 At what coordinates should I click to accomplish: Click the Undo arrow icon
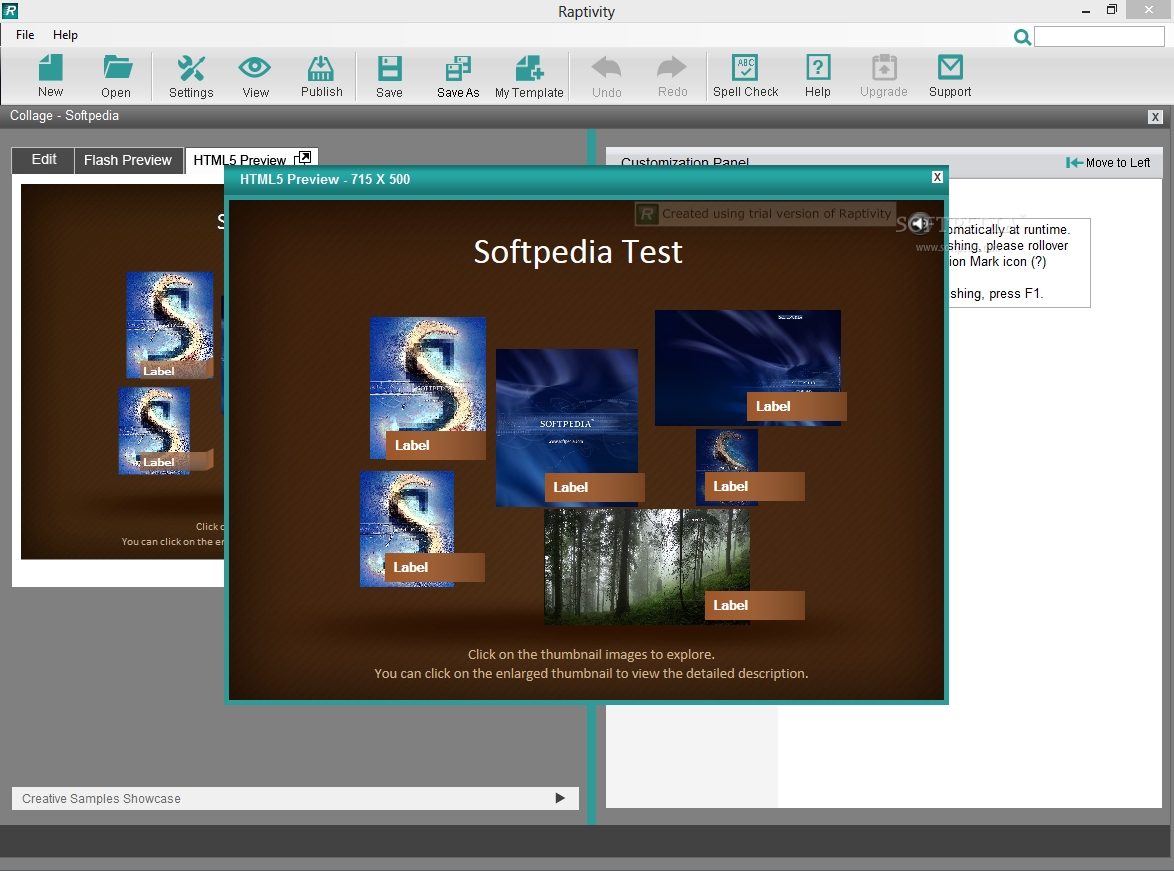tap(606, 76)
